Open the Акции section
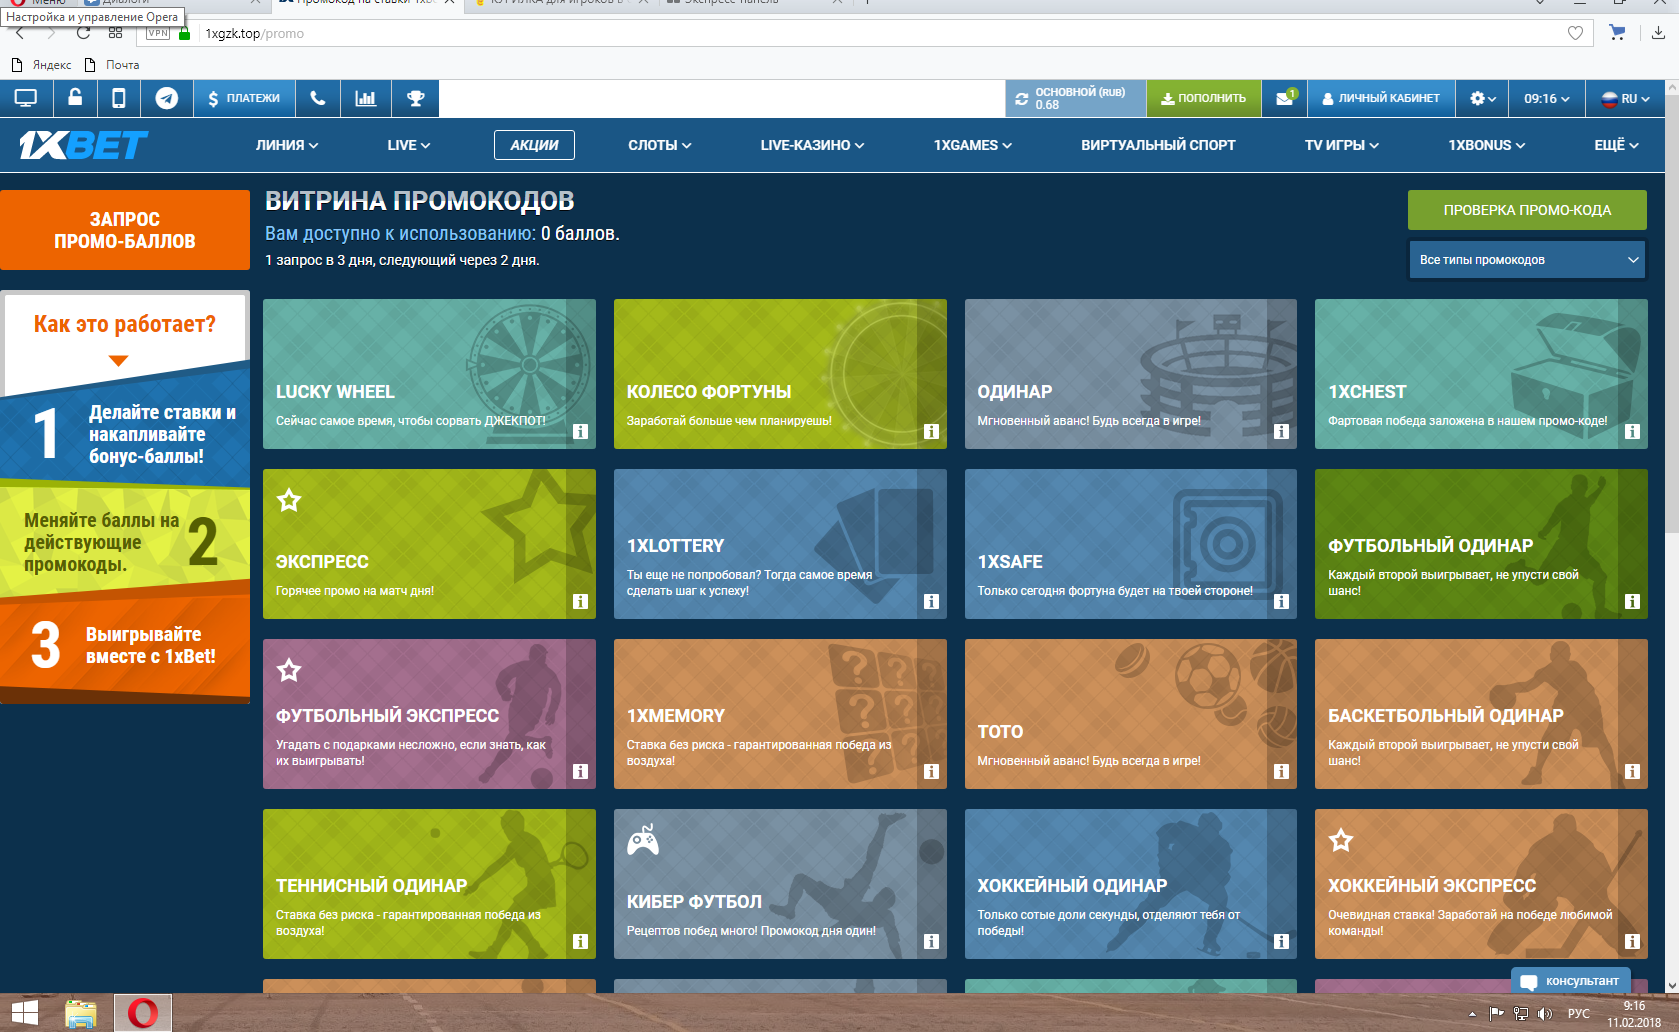 (534, 145)
